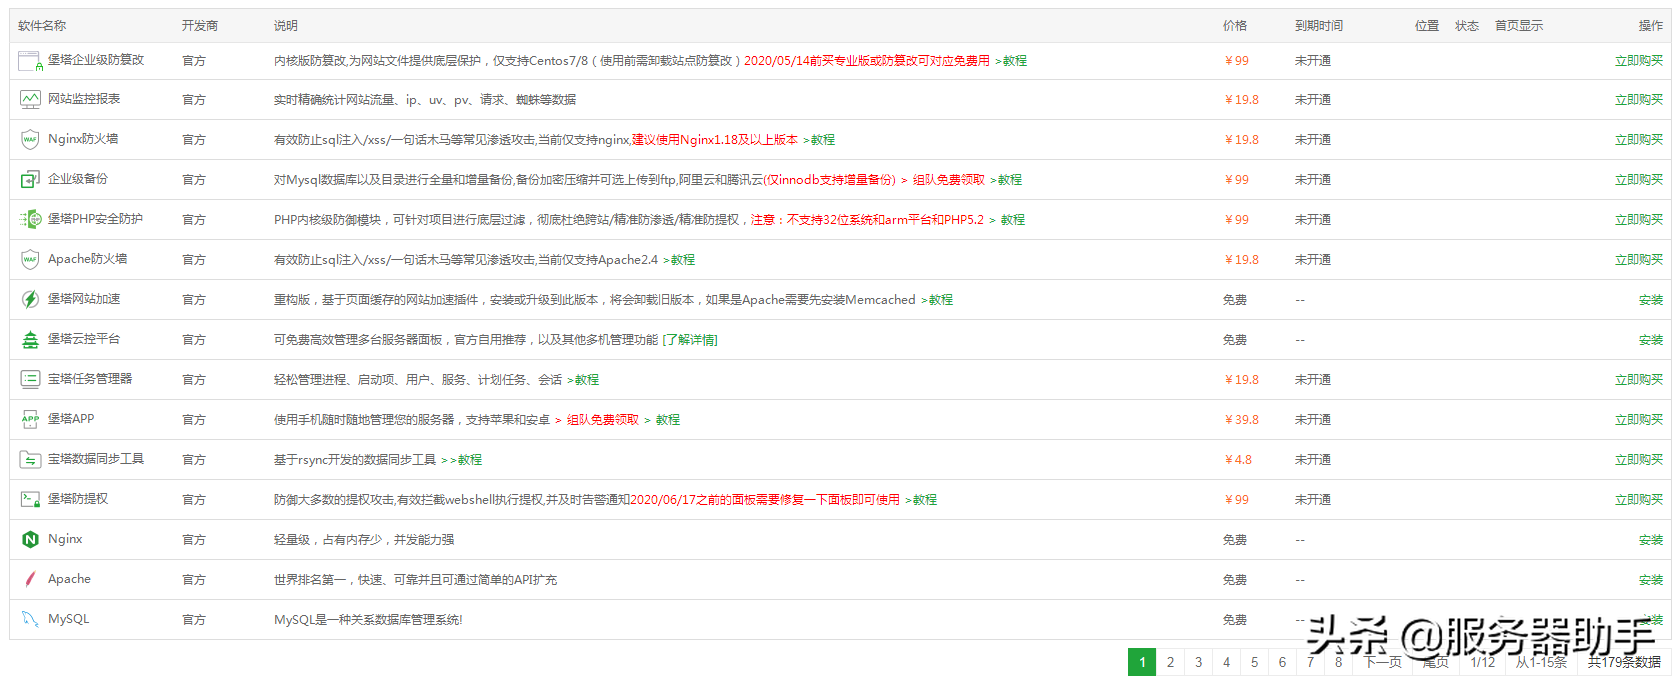Click the 到期时间 column header
This screenshot has width=1676, height=678.
coord(1319,26)
